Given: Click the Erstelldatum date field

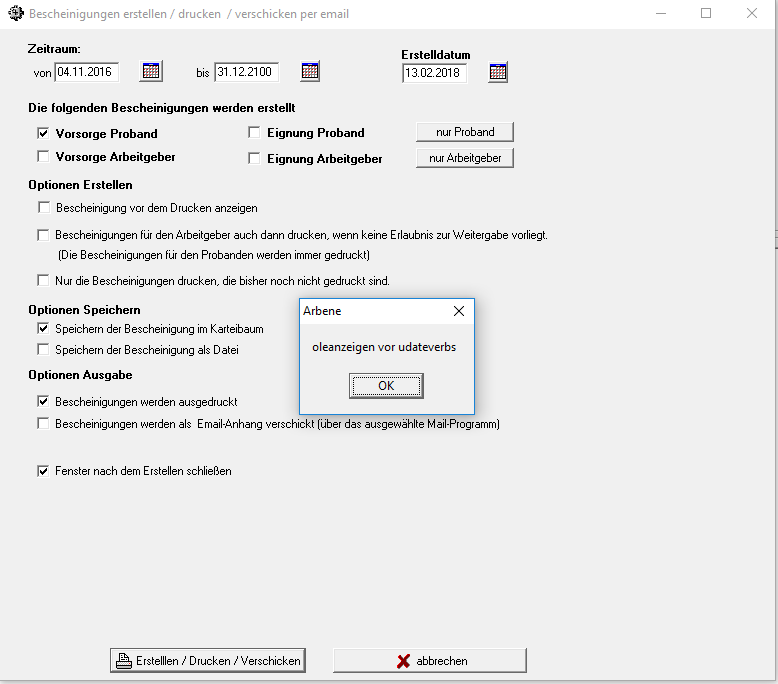Looking at the screenshot, I should 434,73.
